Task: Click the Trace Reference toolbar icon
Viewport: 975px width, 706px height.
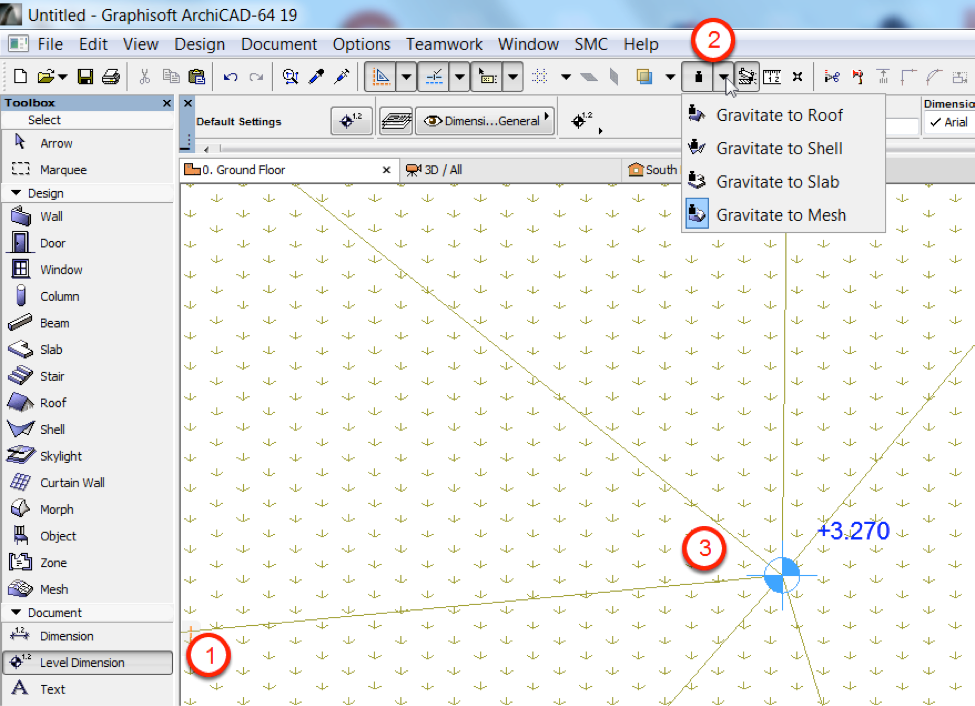Action: point(644,77)
